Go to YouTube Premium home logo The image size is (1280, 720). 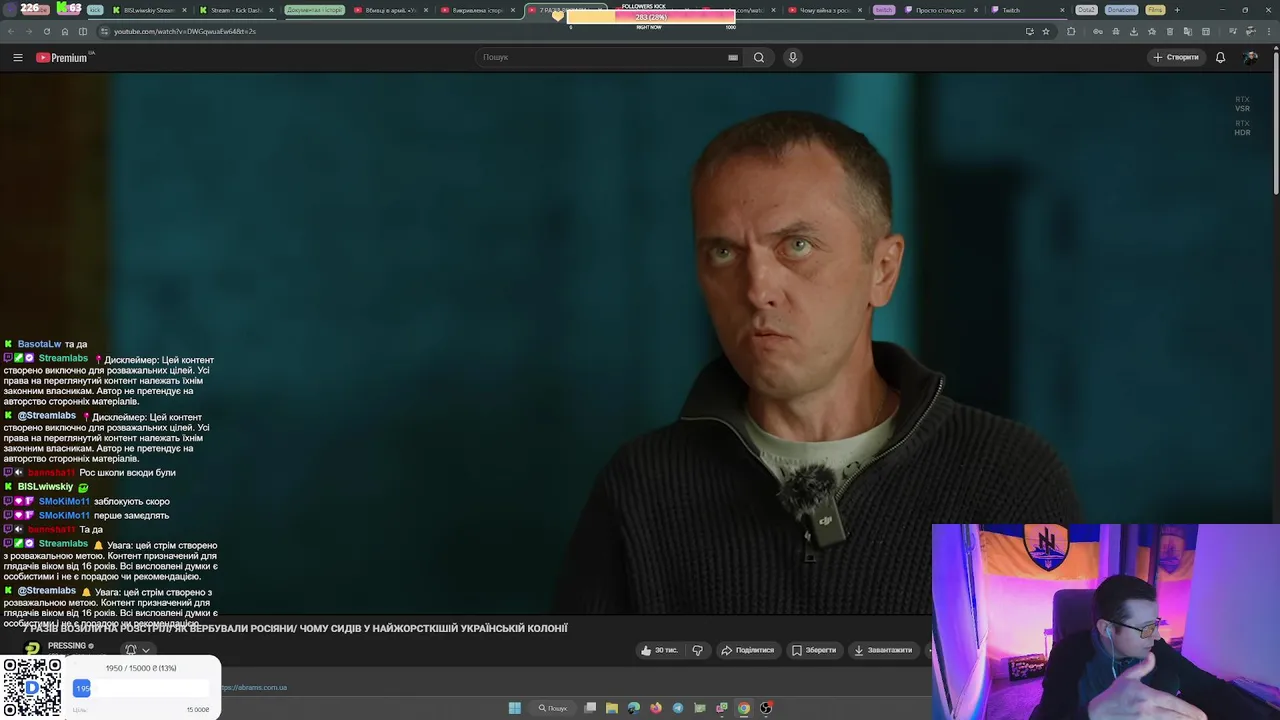click(x=62, y=57)
